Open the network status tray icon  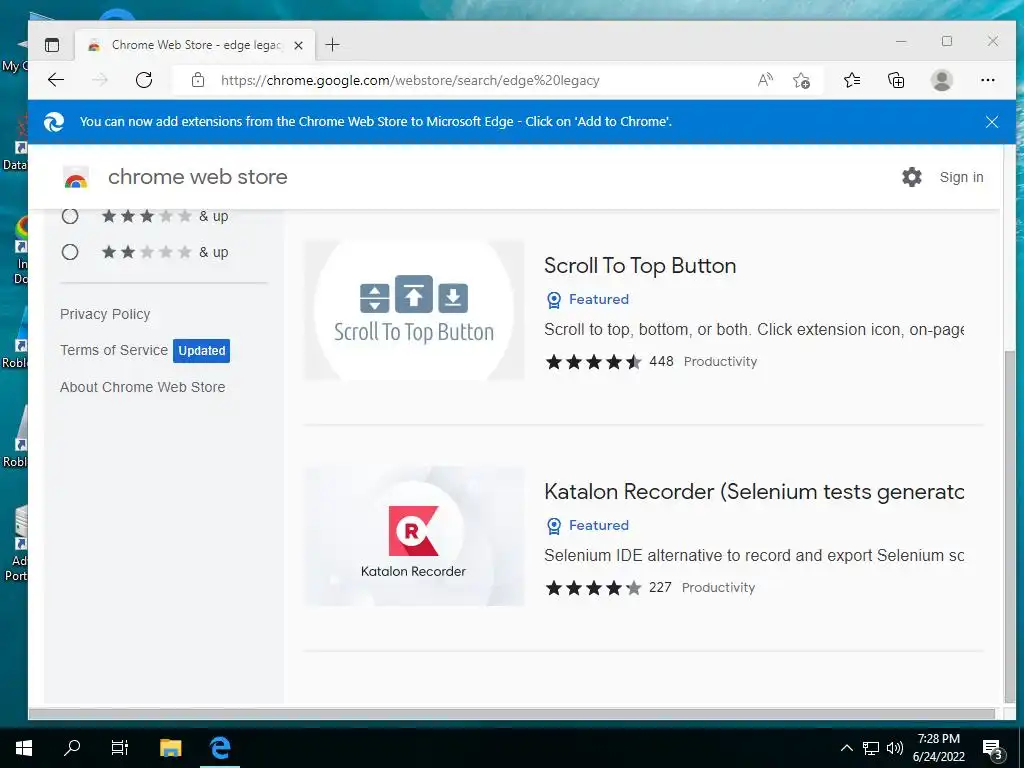pos(871,748)
